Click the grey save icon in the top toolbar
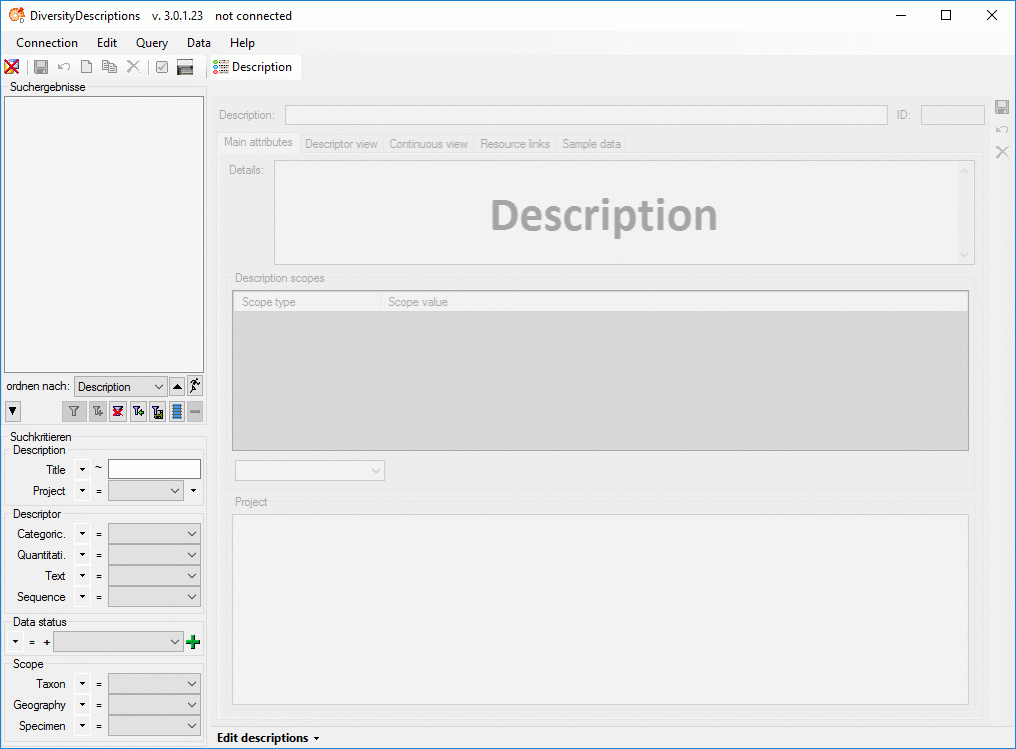Screen dimensions: 1016x749 (41, 67)
